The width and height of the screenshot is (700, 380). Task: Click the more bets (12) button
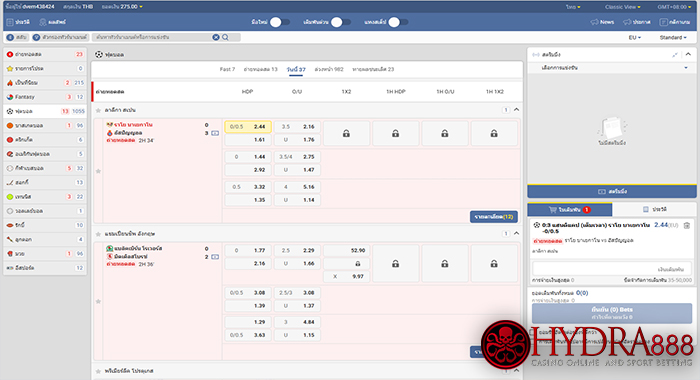494,217
